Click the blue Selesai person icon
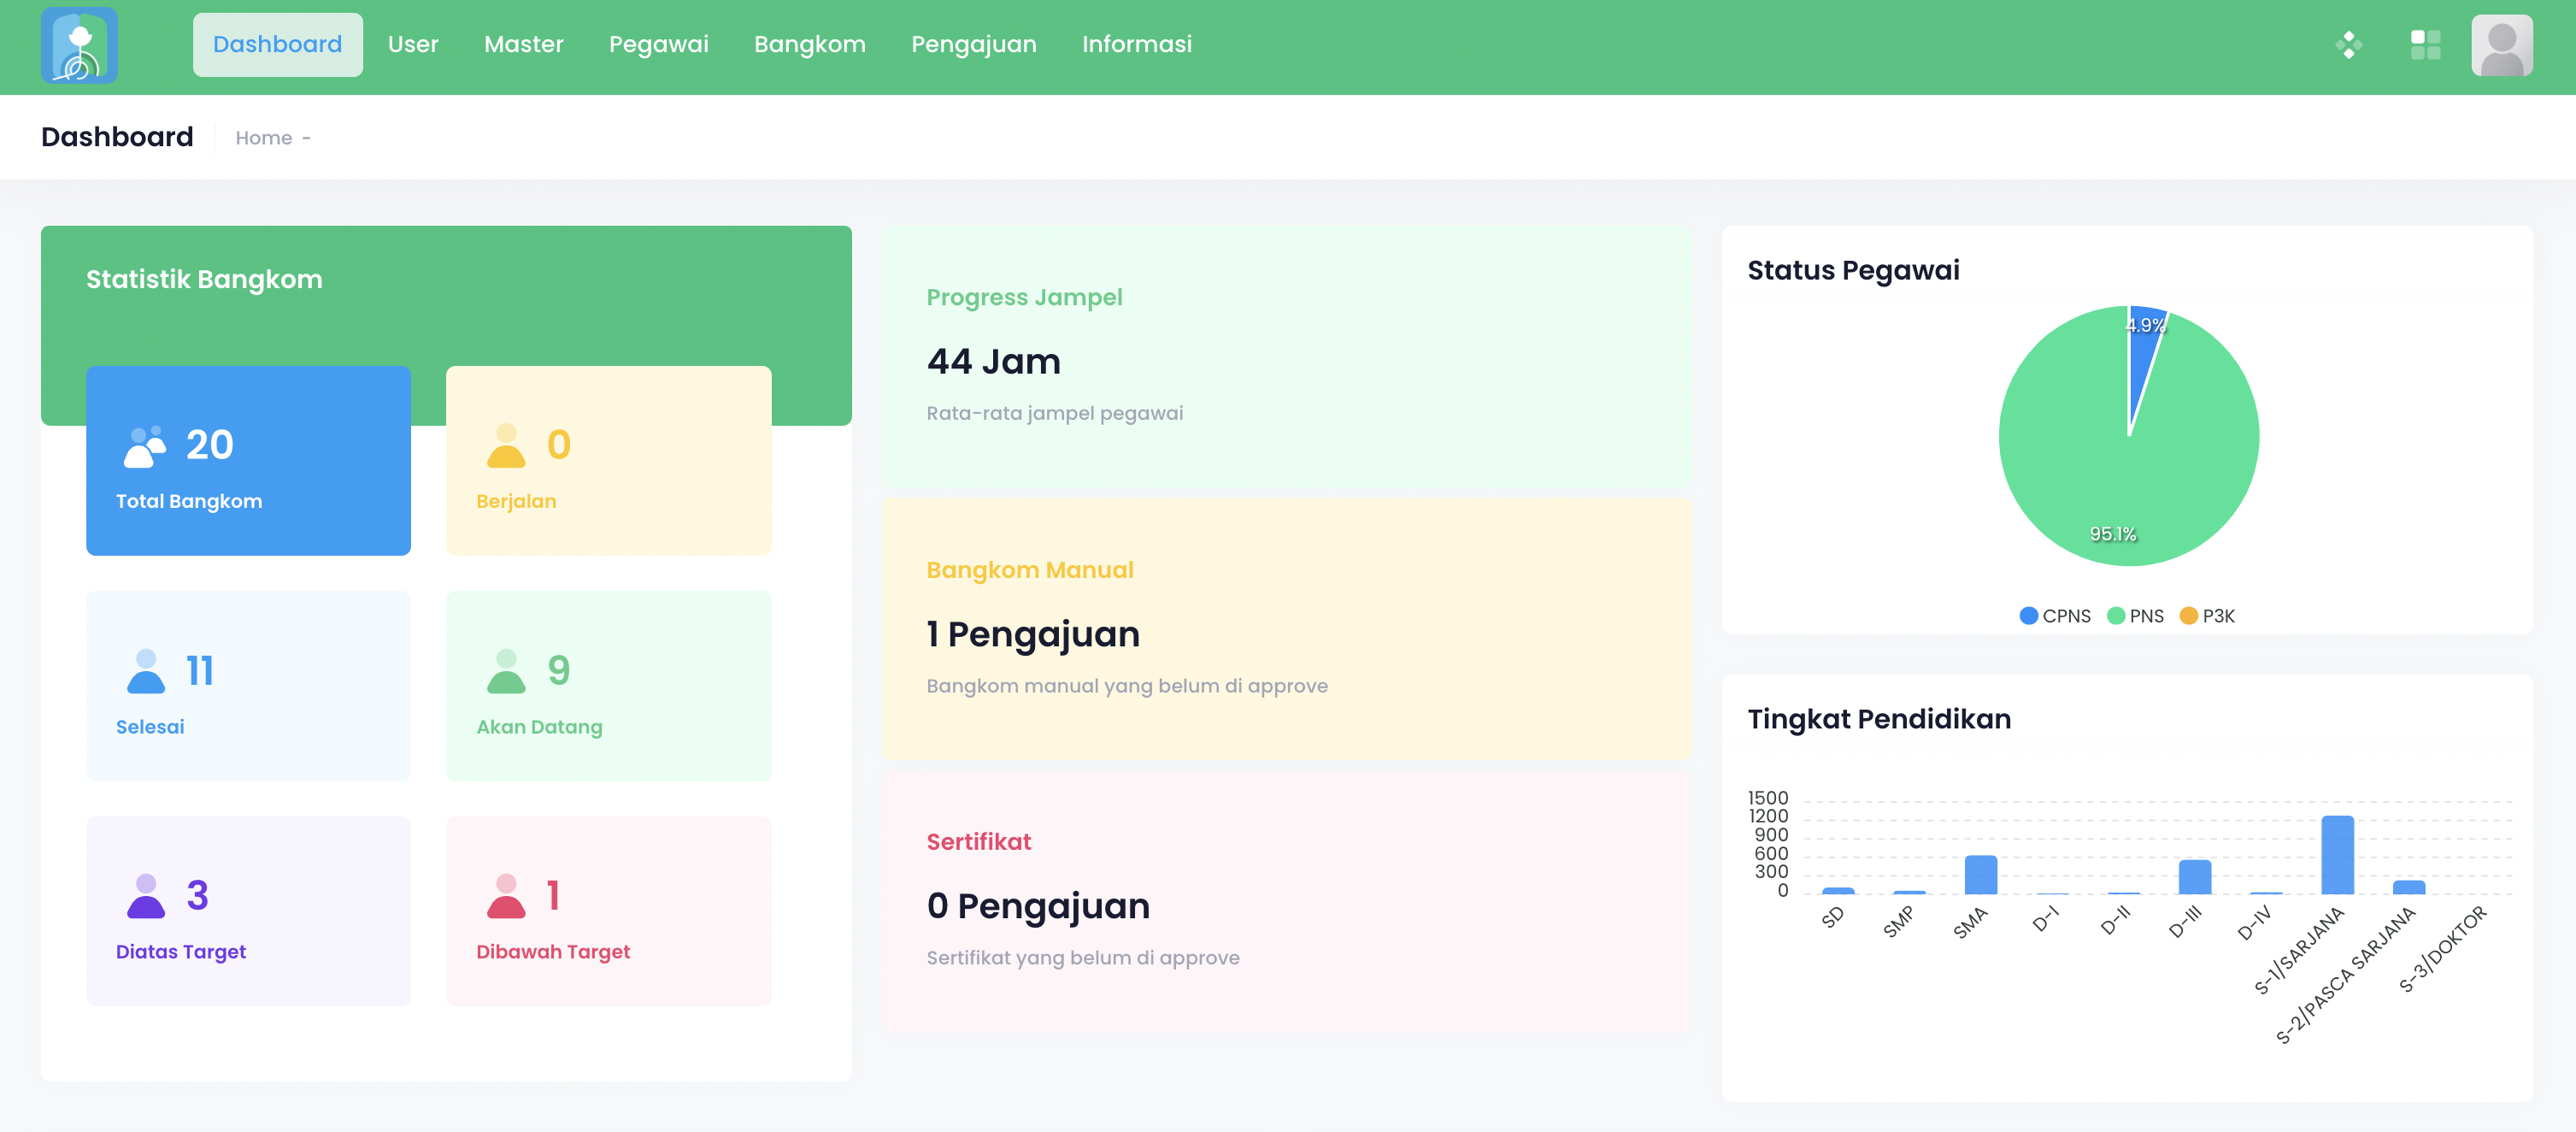The image size is (2576, 1132). [146, 671]
